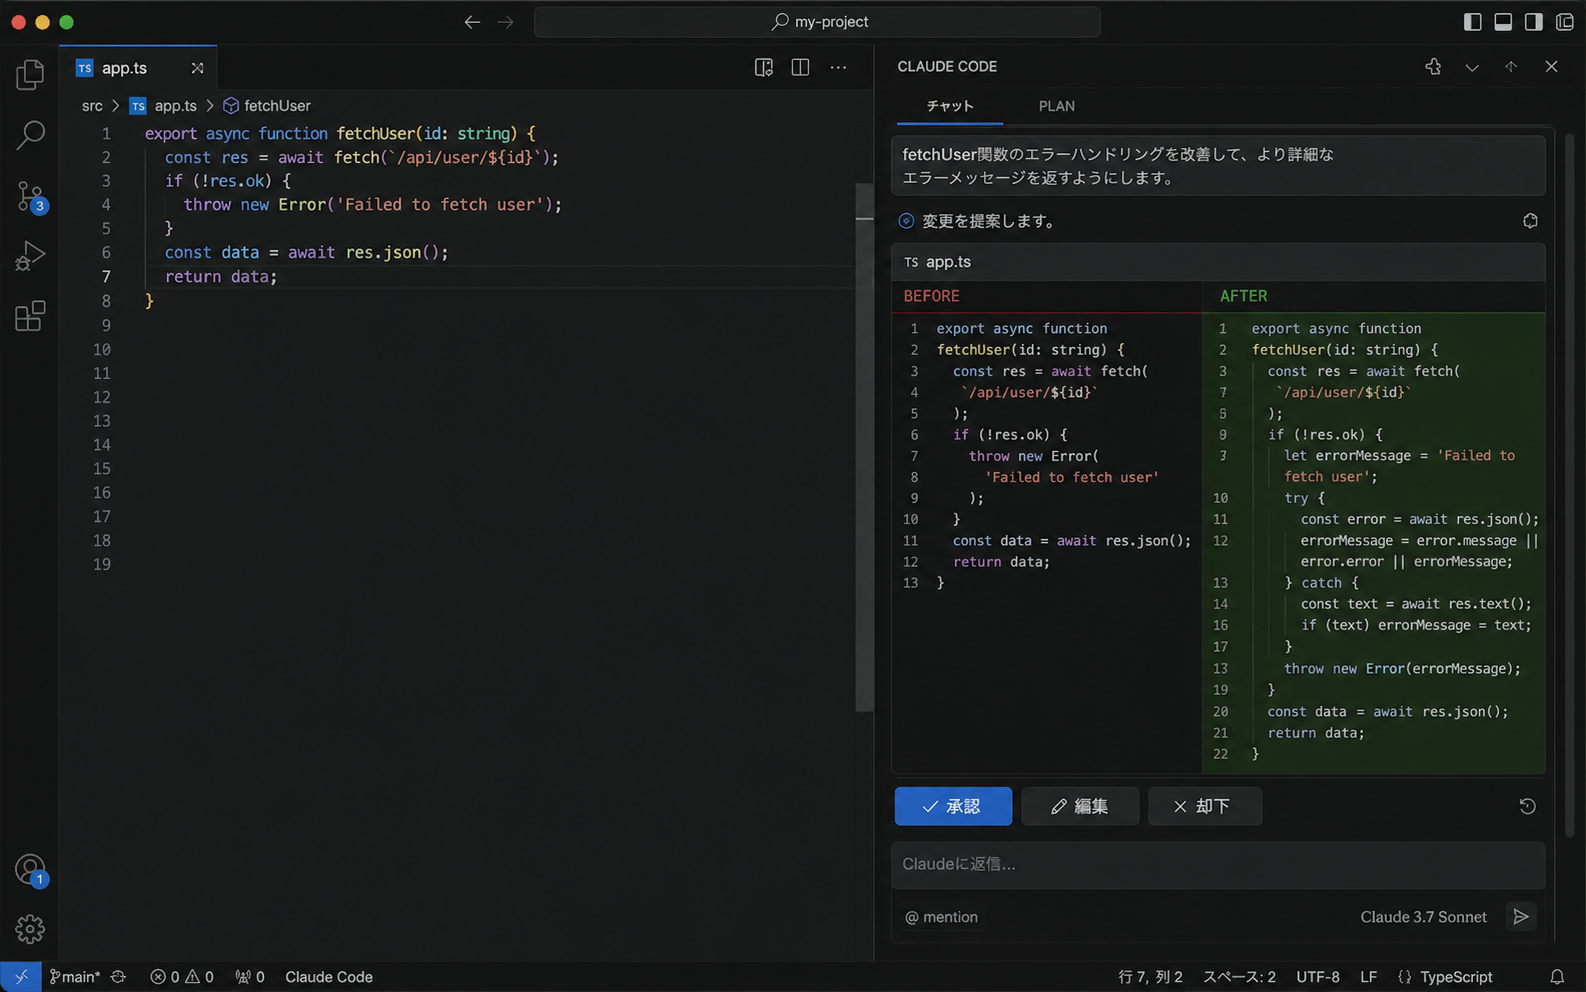Click the ports indicator showing 0
Screen dimensions: 1586x992
[250, 977]
